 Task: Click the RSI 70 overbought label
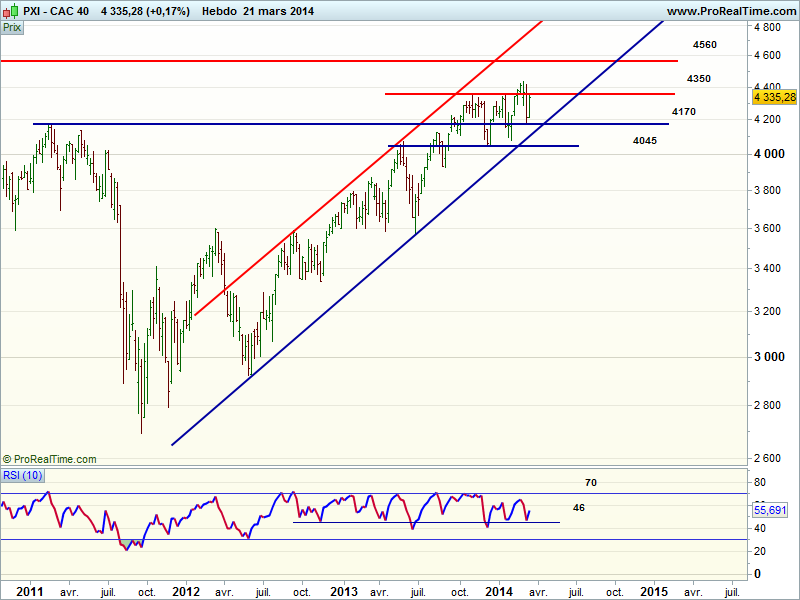[x=591, y=483]
